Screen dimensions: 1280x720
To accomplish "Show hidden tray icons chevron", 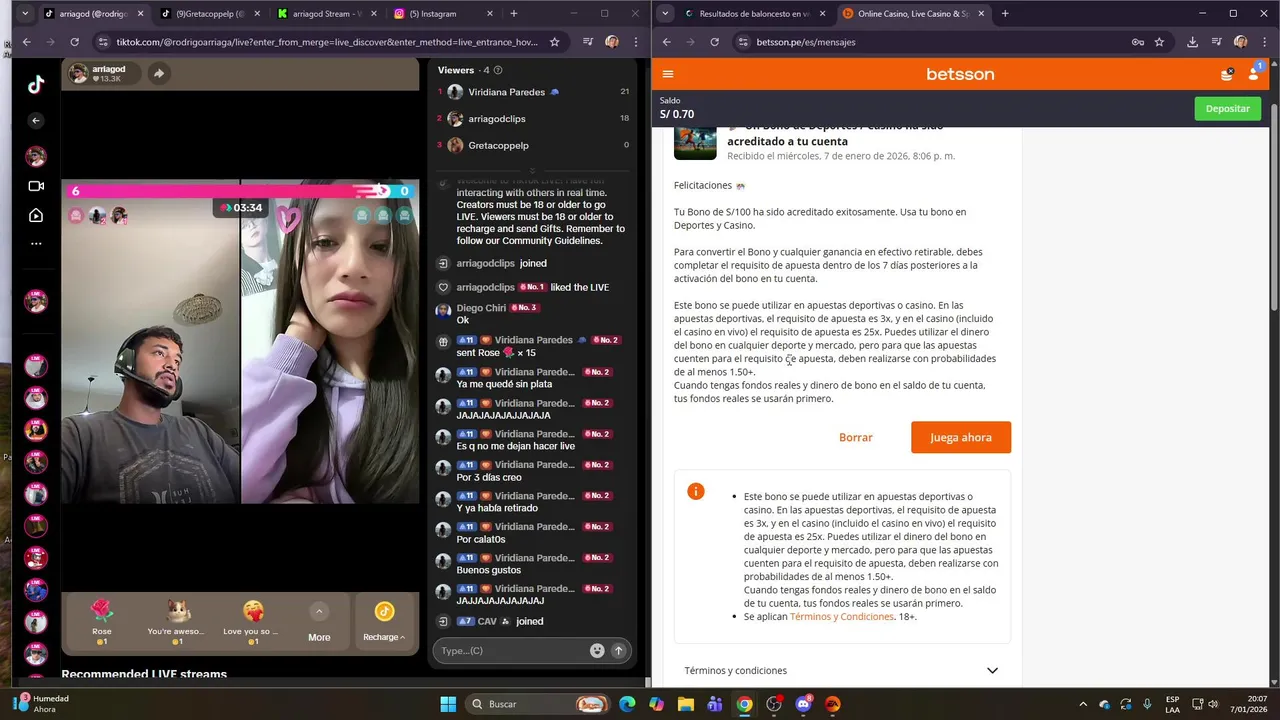I will click(1083, 704).
